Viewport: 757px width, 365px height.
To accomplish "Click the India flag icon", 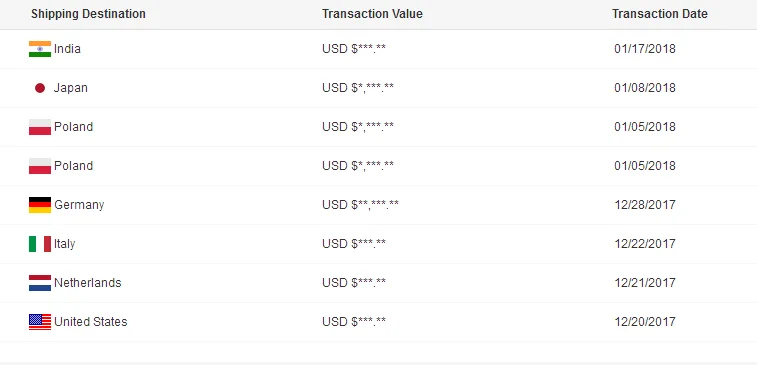I will pos(40,49).
